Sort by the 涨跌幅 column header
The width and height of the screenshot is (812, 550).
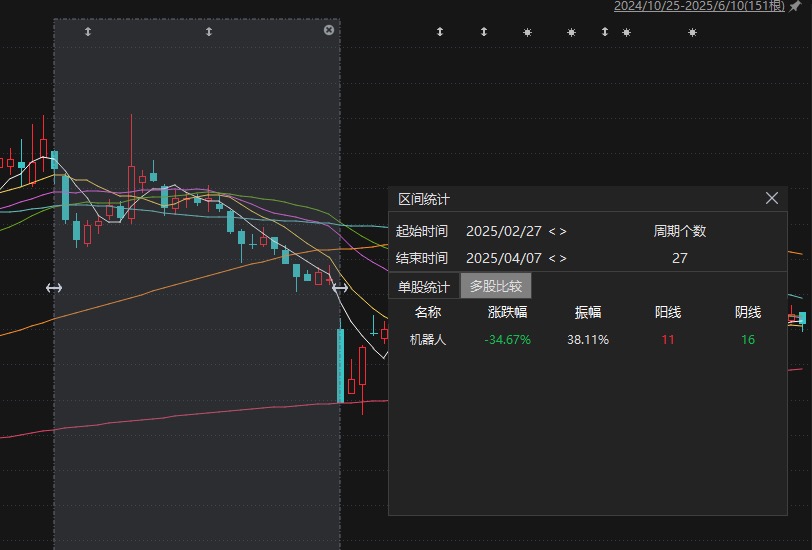[x=508, y=312]
